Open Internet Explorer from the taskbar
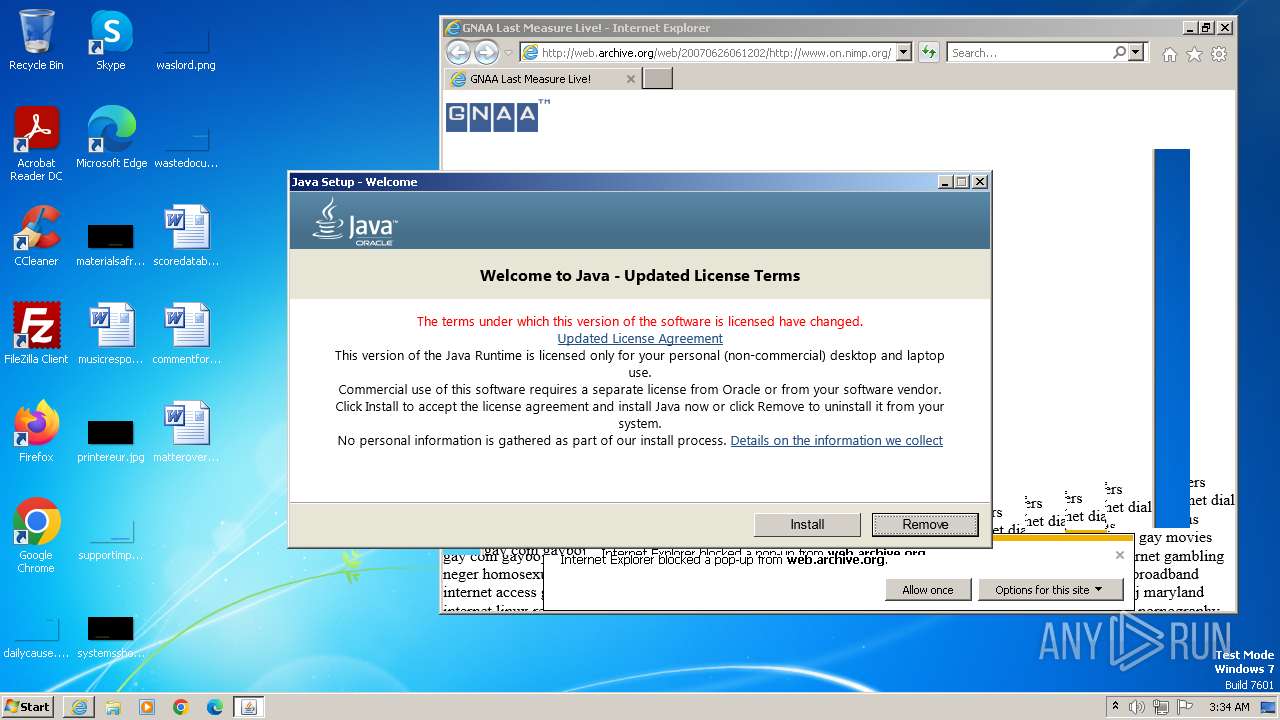The height and width of the screenshot is (720, 1280). coord(79,707)
